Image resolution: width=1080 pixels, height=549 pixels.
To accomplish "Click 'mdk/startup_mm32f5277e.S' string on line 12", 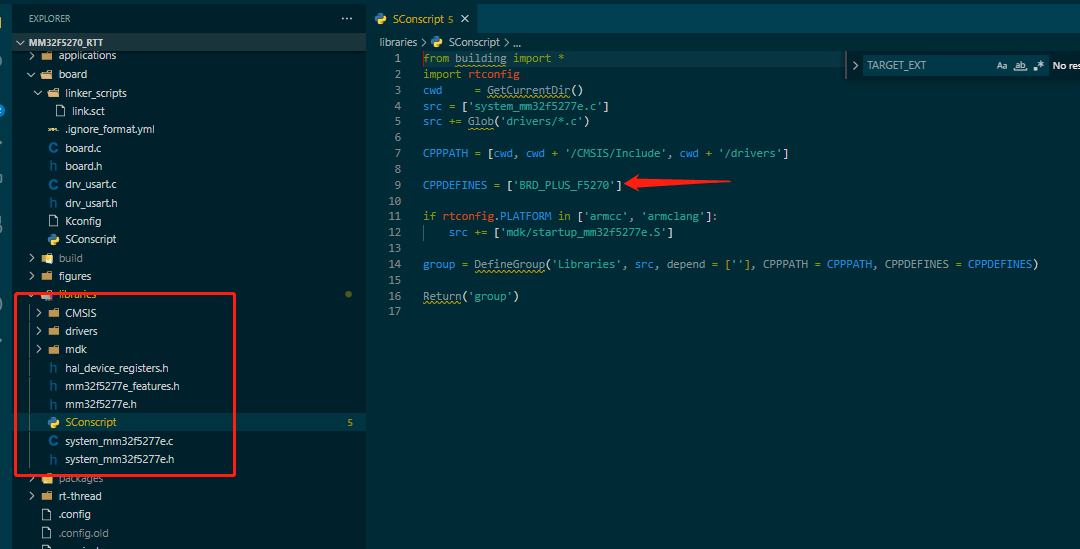I will tap(583, 233).
